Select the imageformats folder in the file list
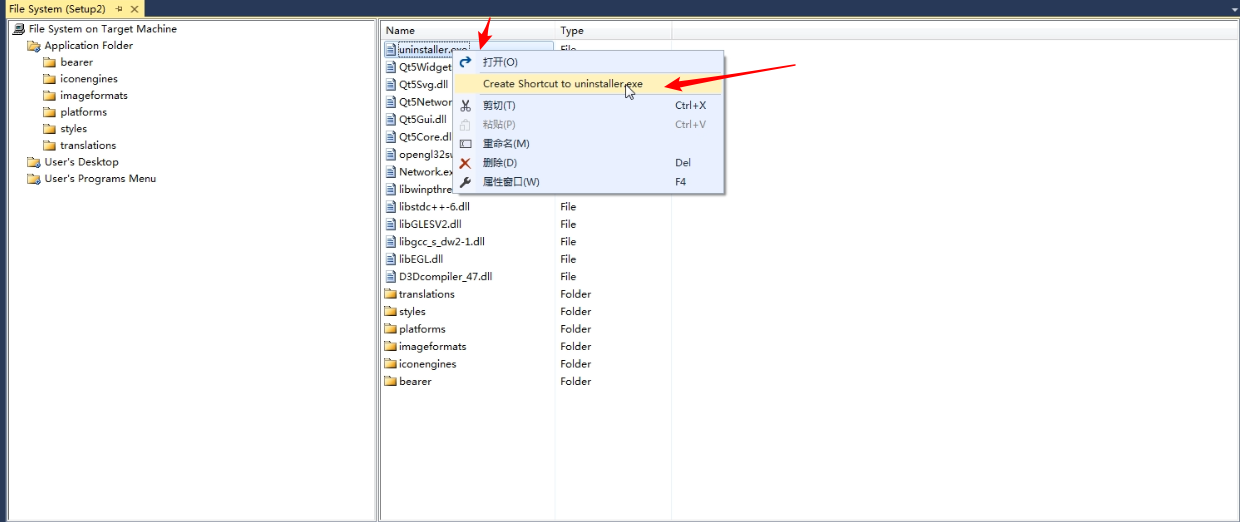This screenshot has width=1240, height=522. pyautogui.click(x=432, y=347)
